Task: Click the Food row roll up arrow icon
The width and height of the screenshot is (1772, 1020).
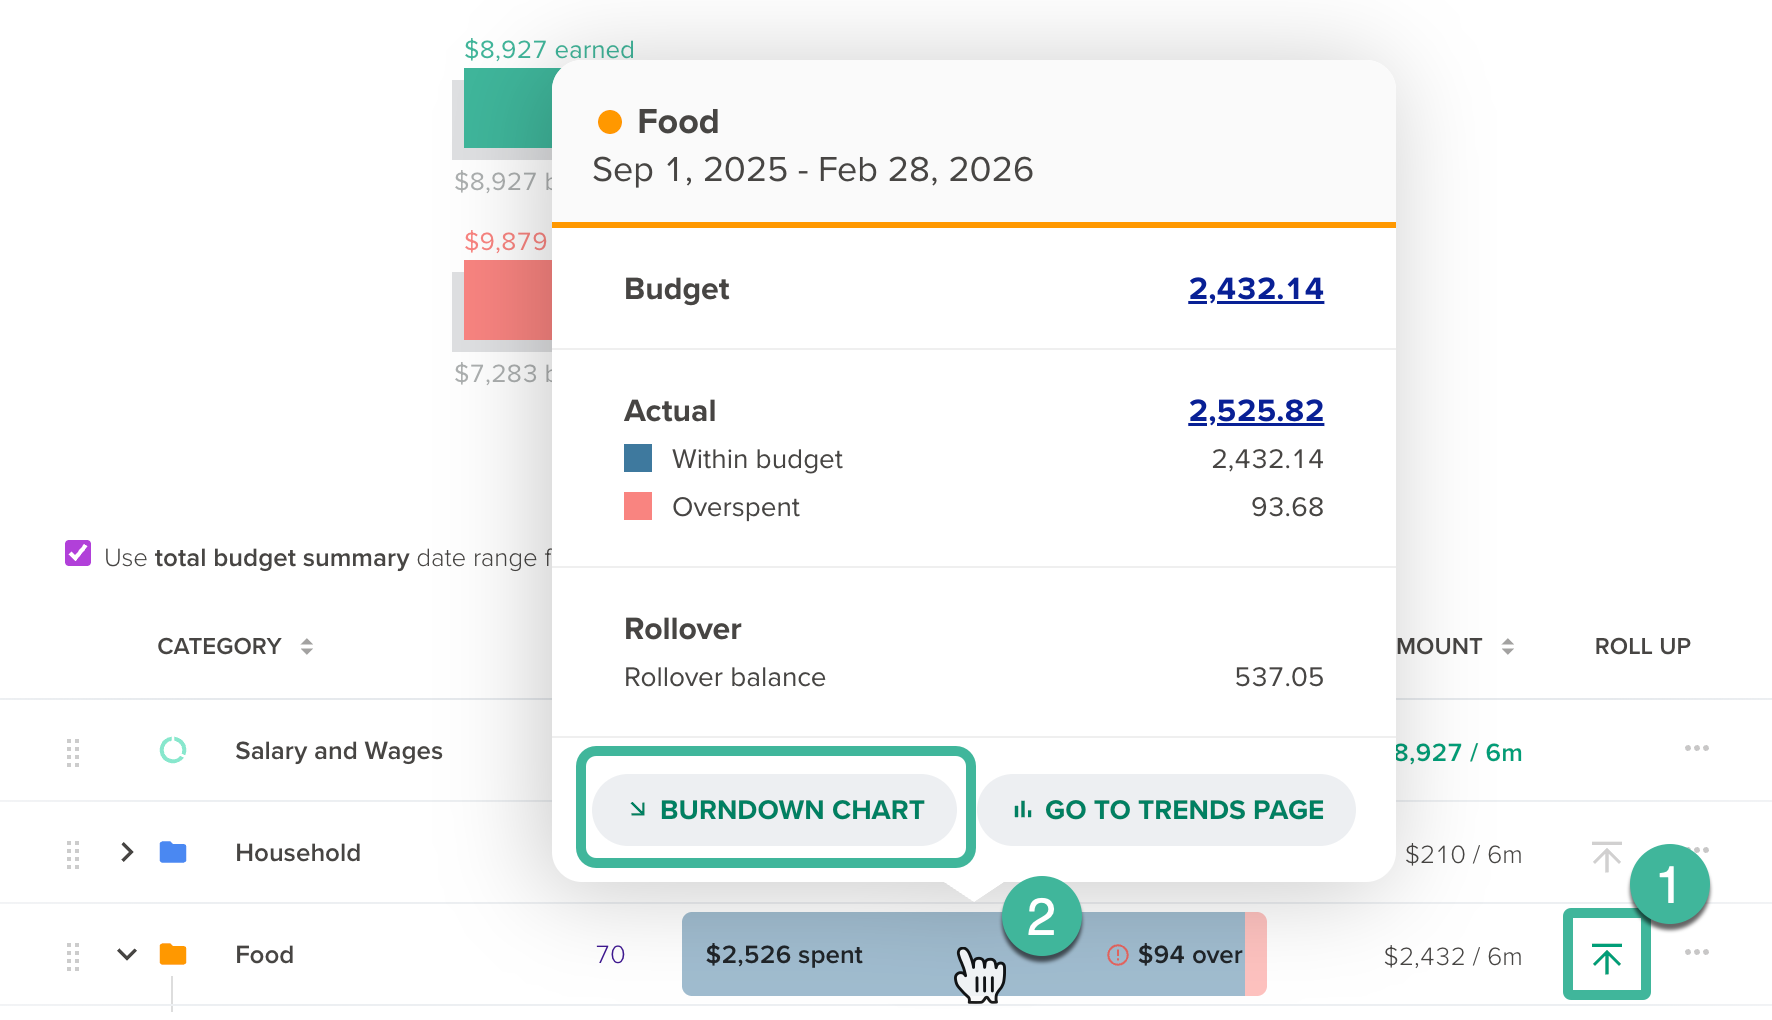Action: click(x=1606, y=958)
